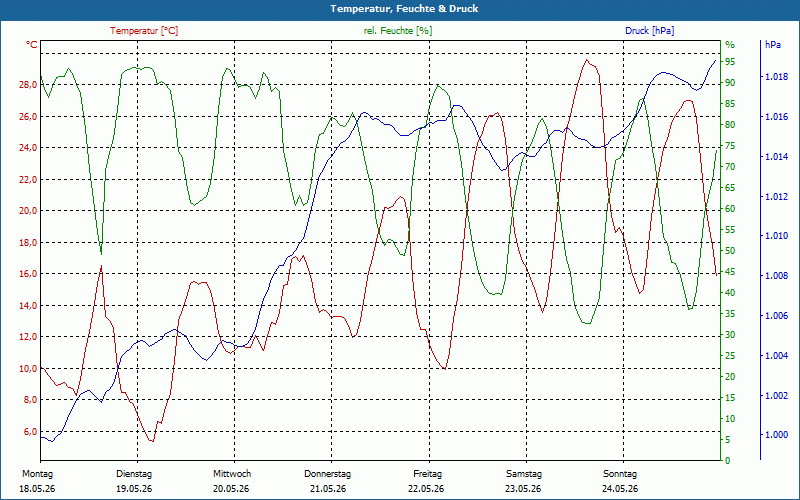Screen dimensions: 800x500
Task: Select the green 'rel. Feuchte [%]' legend label
Action: (x=398, y=31)
